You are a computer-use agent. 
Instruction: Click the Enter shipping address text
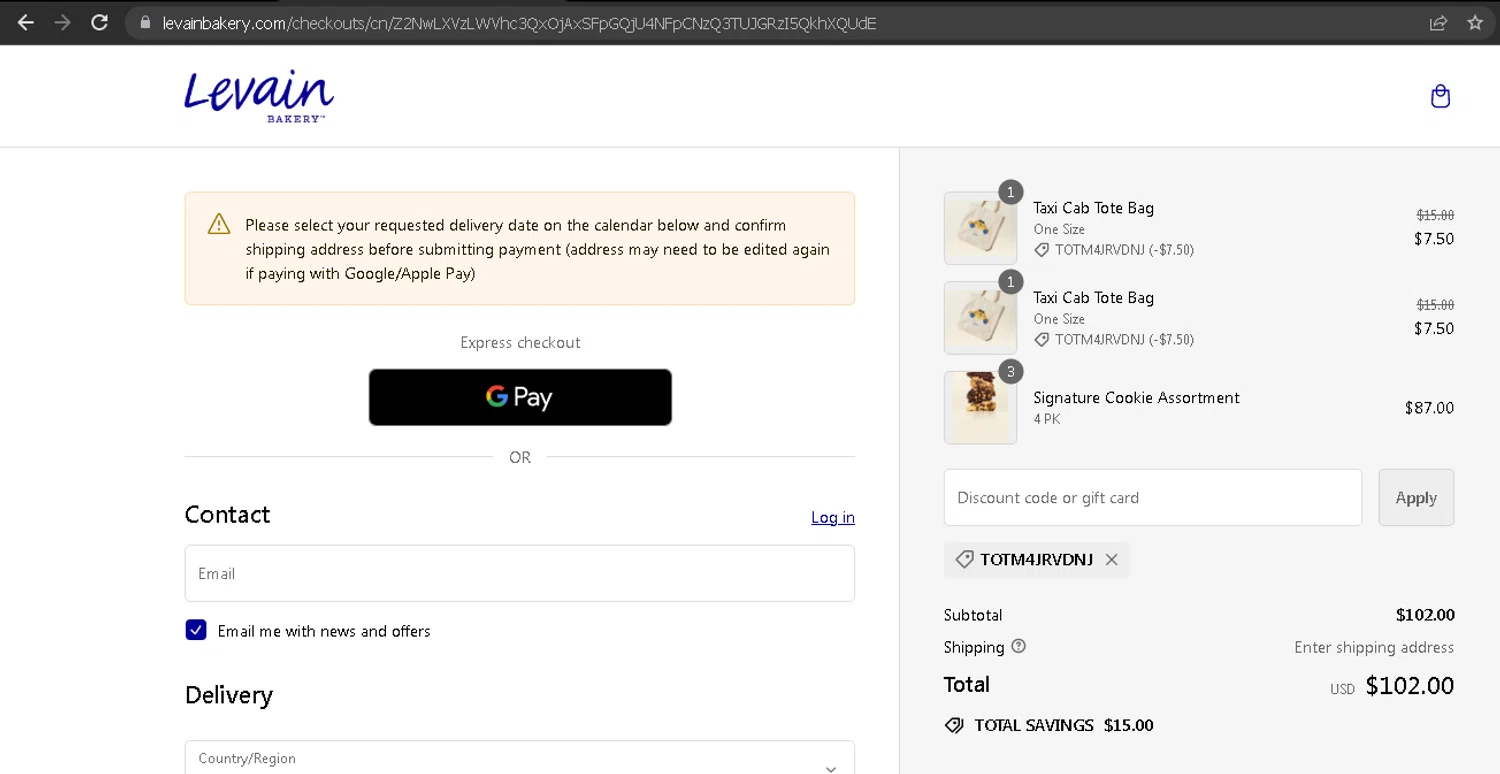point(1374,647)
